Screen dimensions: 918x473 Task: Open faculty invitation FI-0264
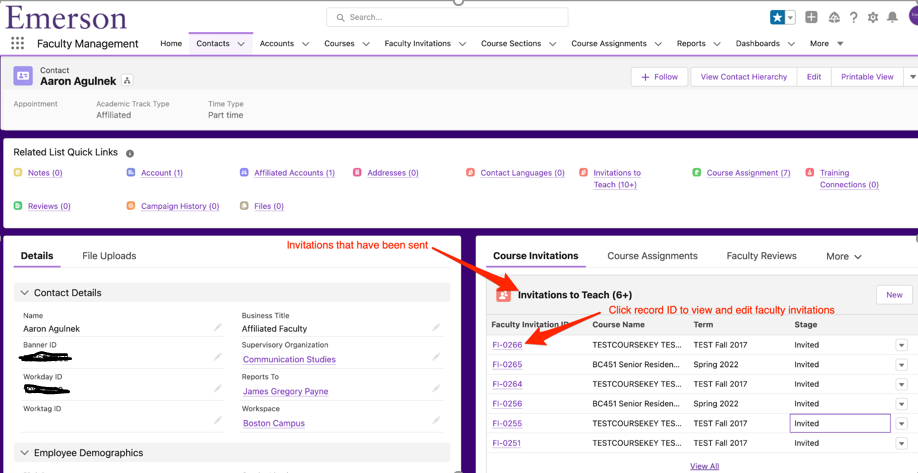(507, 385)
